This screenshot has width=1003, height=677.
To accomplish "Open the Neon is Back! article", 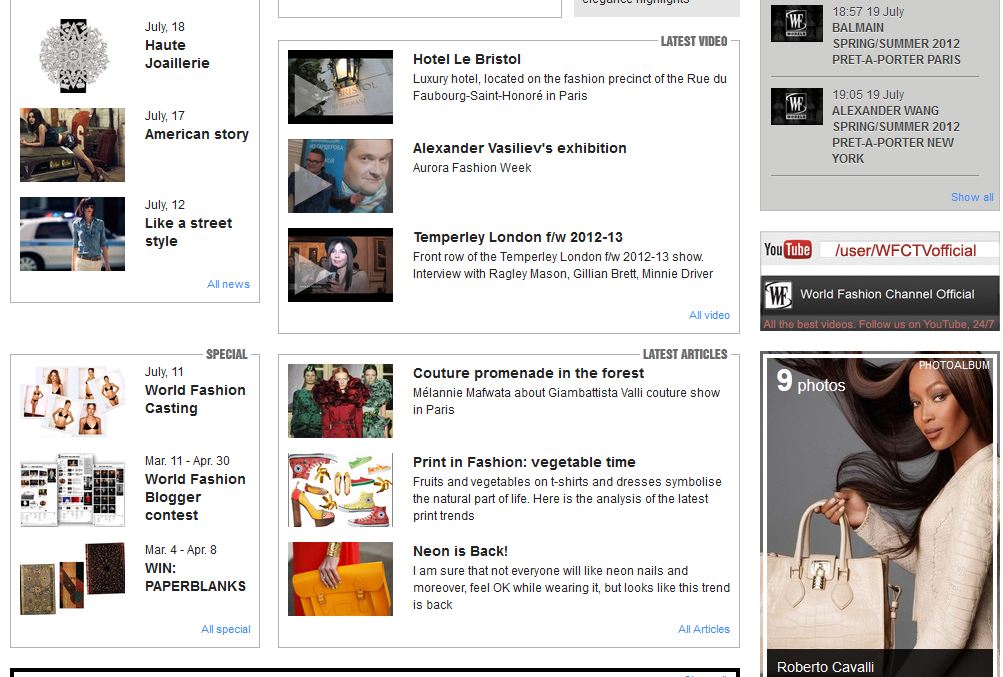I will [x=460, y=552].
